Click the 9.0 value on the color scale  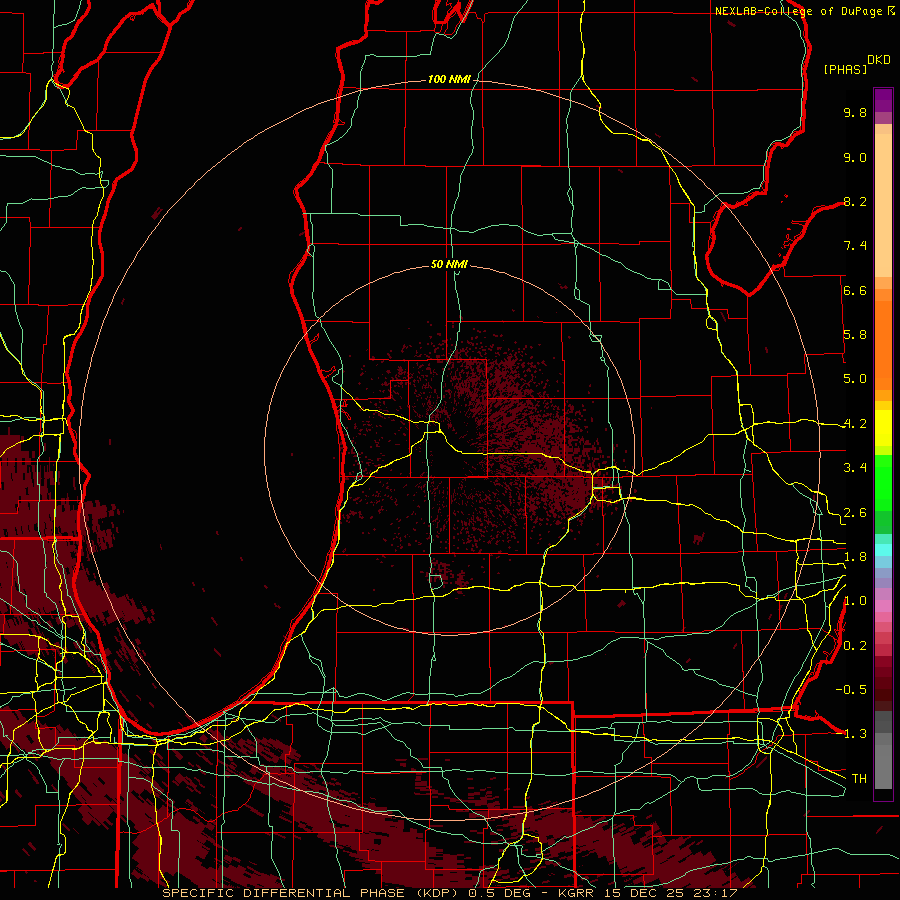click(855, 157)
